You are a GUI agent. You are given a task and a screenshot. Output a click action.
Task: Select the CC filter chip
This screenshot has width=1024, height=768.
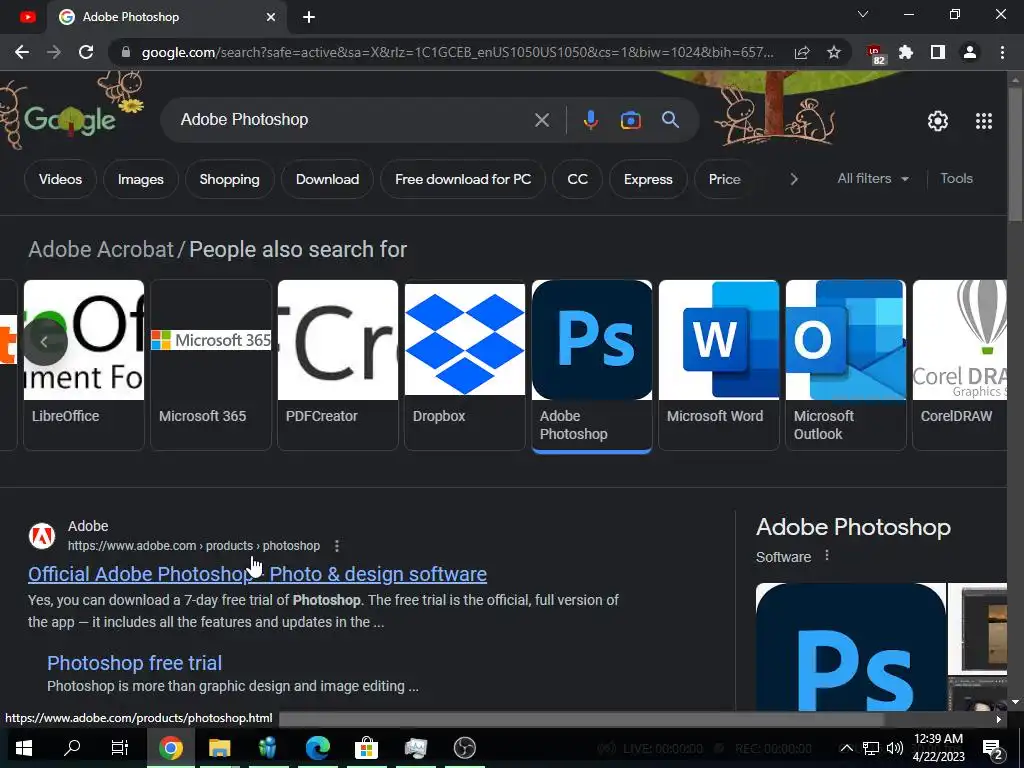577,179
